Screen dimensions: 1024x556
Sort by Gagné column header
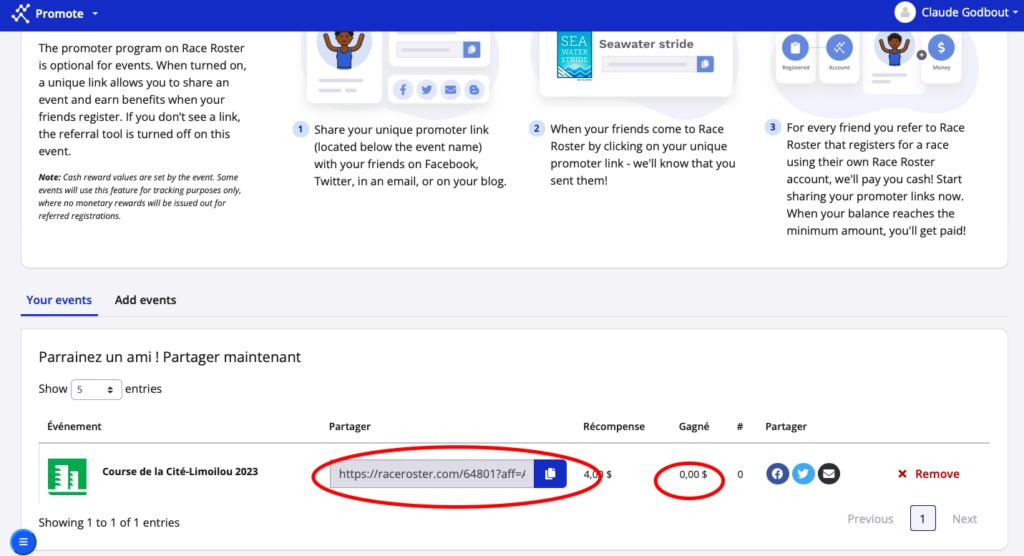(x=694, y=427)
